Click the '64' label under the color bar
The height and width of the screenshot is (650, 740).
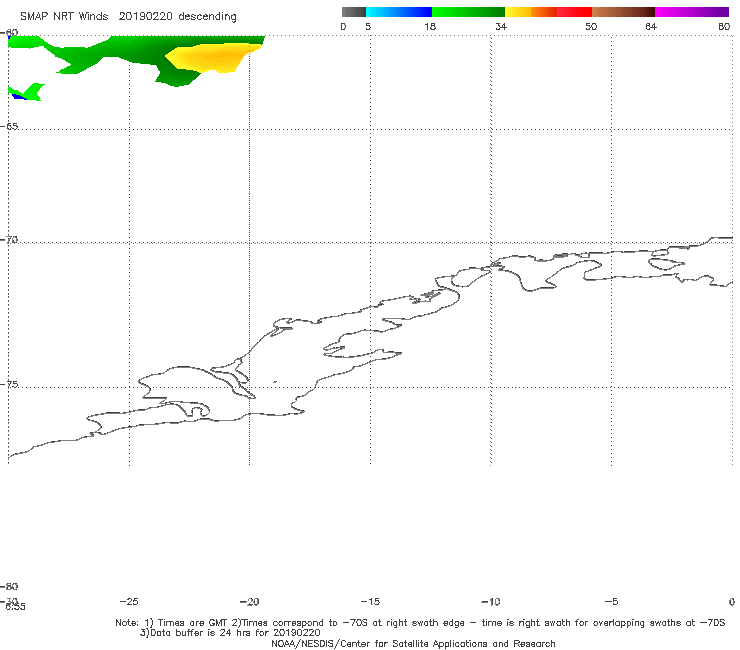pos(651,27)
